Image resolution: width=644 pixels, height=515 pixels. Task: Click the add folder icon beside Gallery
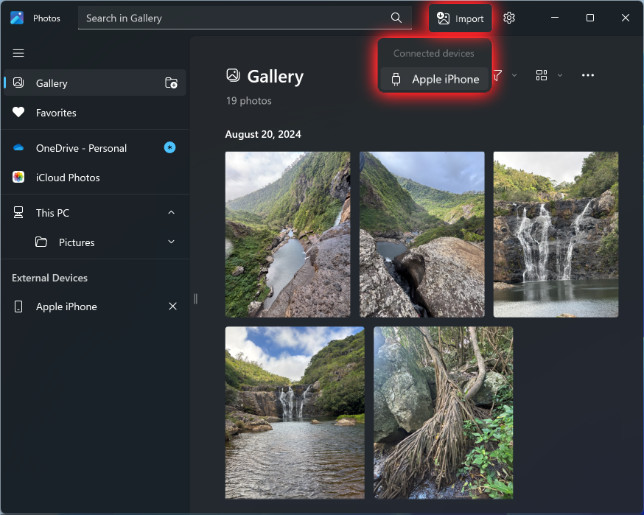click(x=171, y=83)
